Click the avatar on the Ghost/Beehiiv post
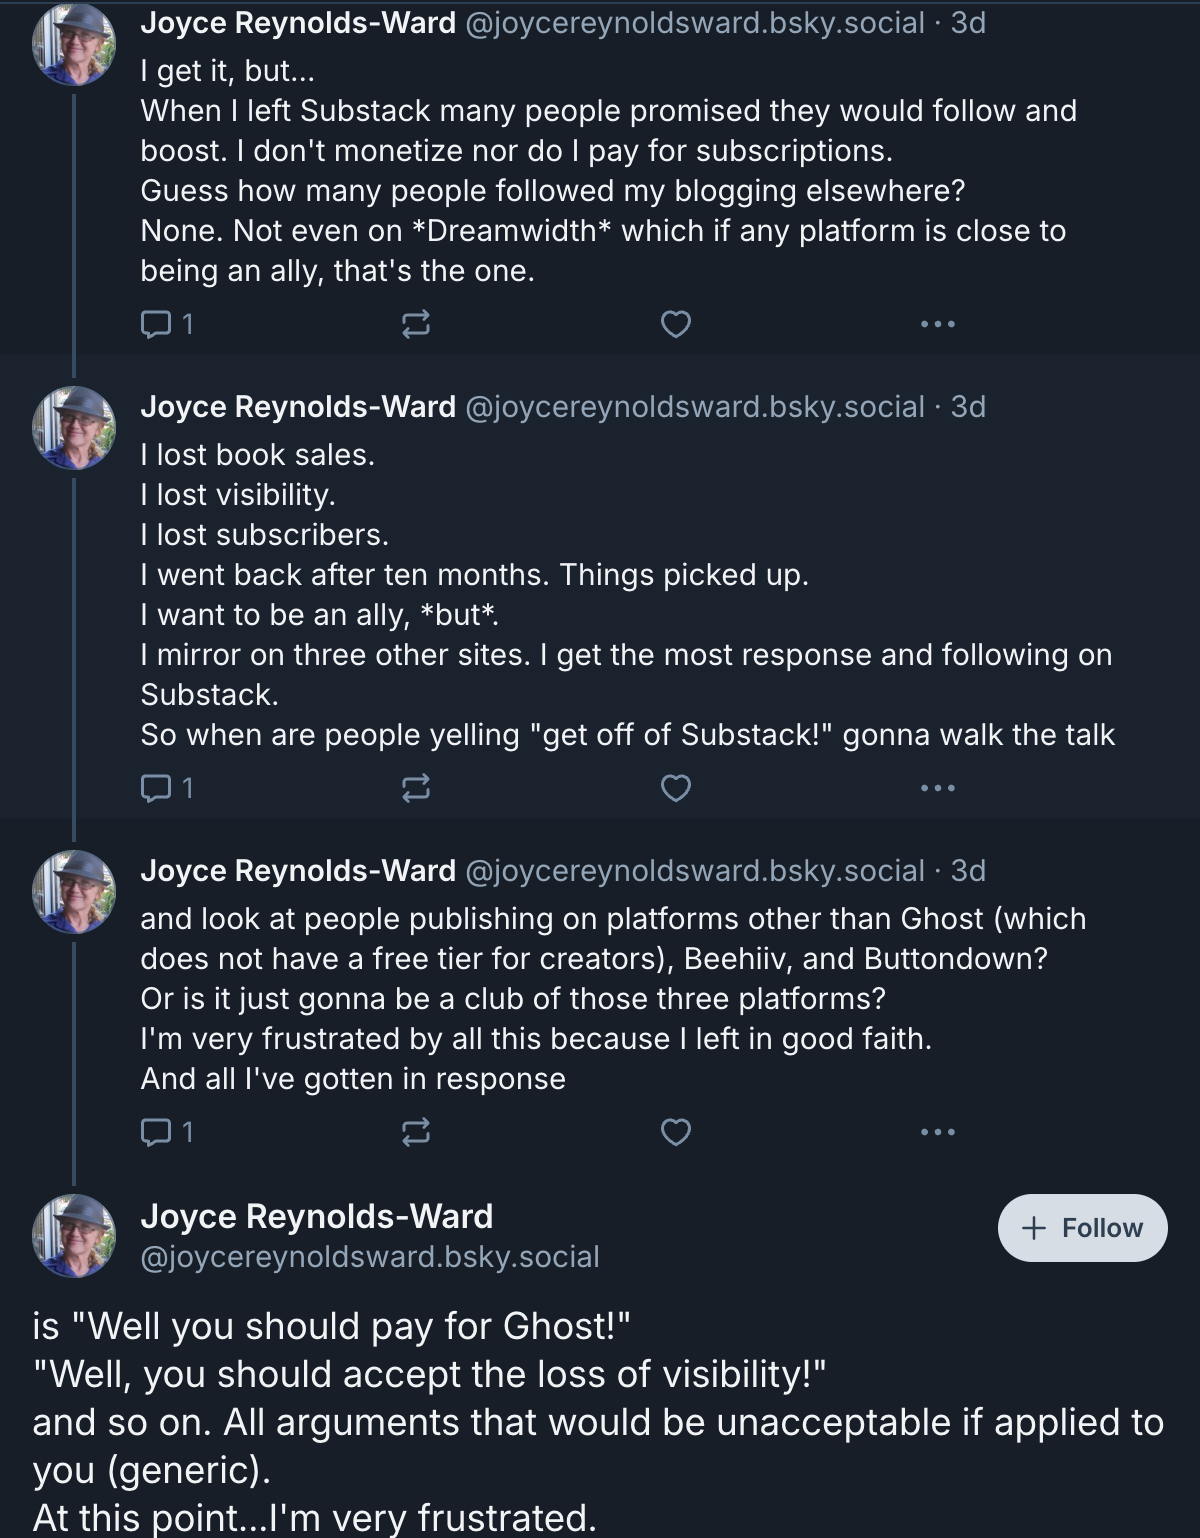1200x1538 pixels. point(74,892)
